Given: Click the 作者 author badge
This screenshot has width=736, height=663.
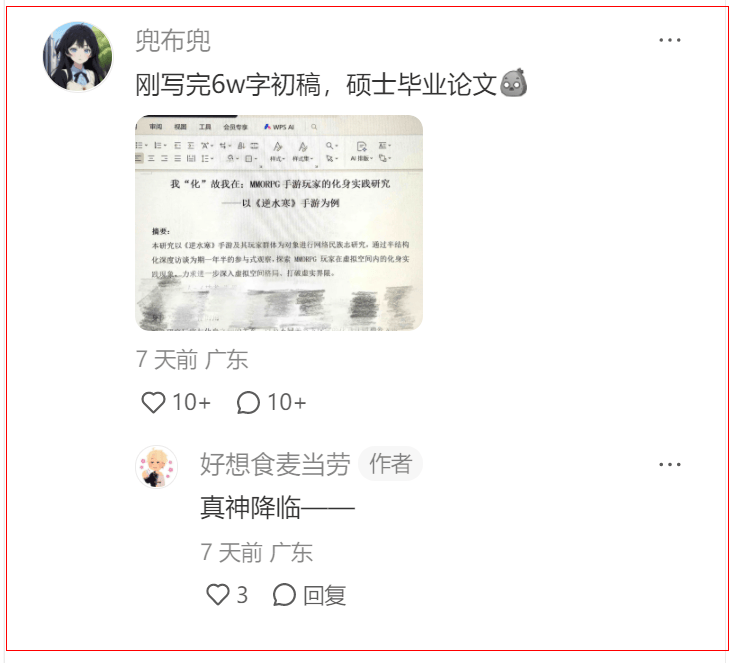Looking at the screenshot, I should [391, 464].
